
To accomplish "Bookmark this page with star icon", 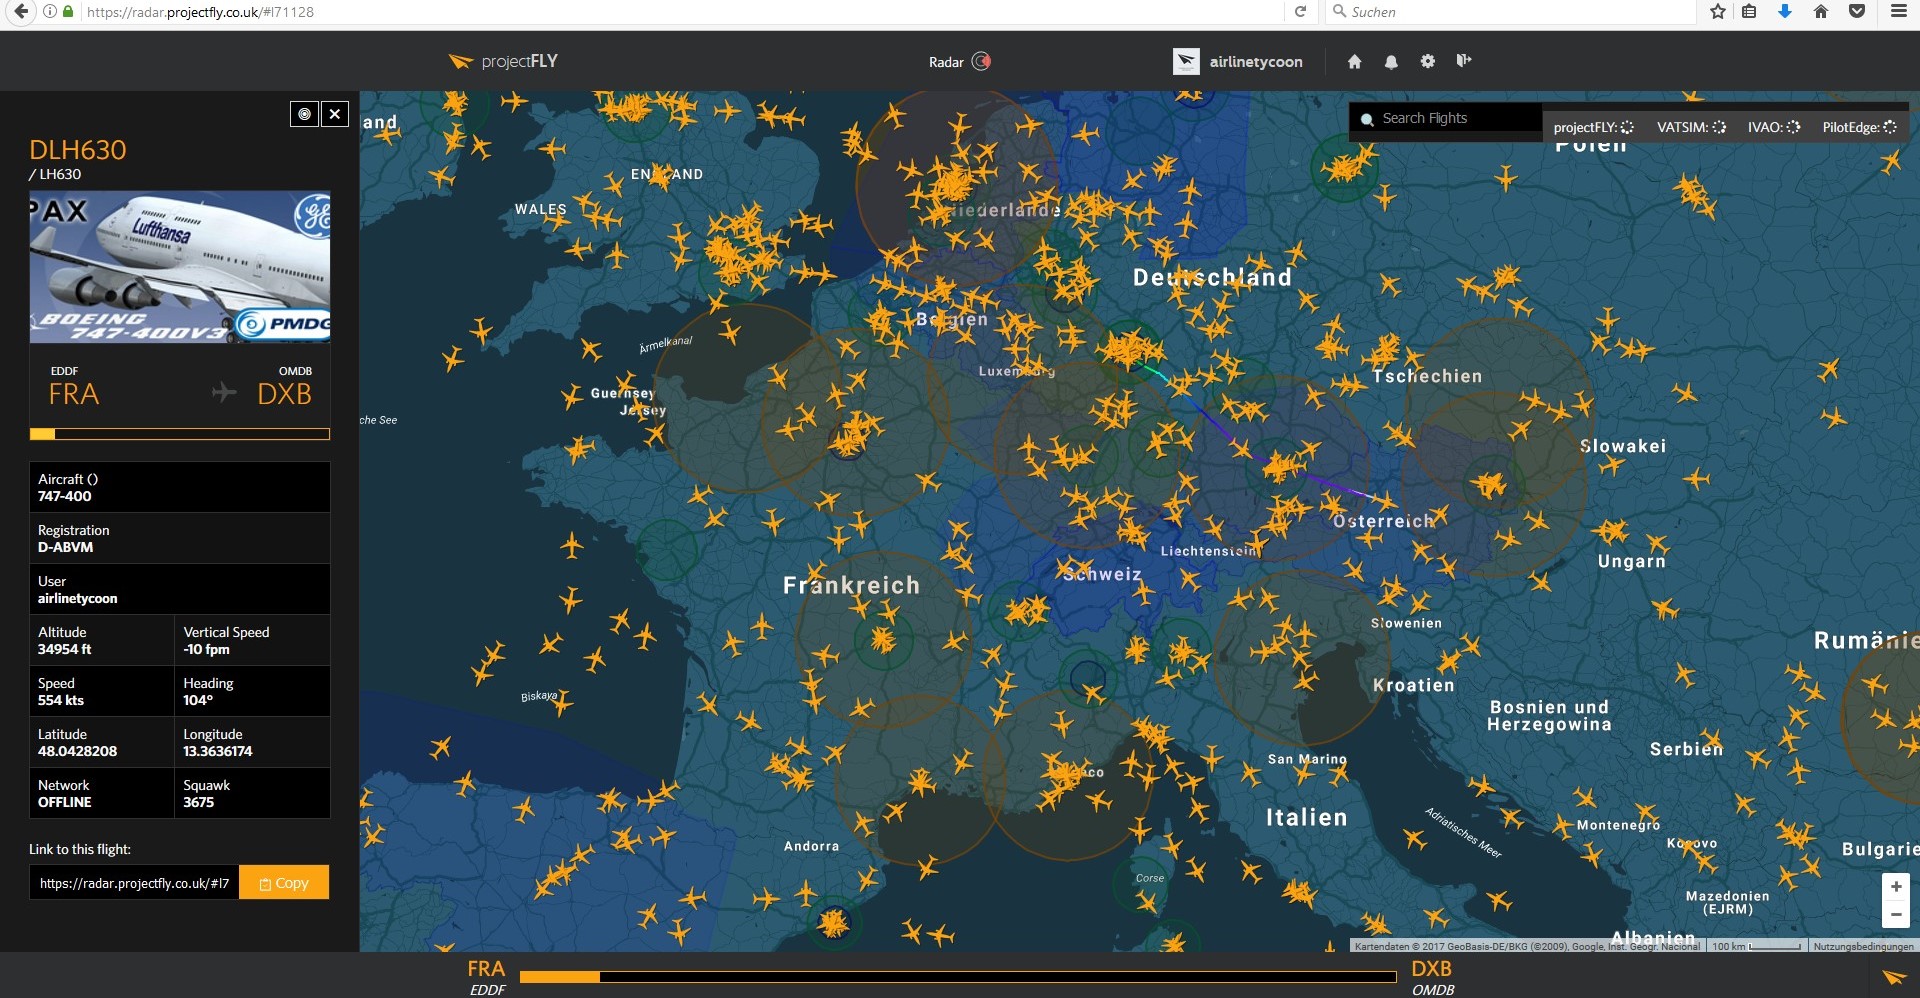I will (x=1718, y=12).
